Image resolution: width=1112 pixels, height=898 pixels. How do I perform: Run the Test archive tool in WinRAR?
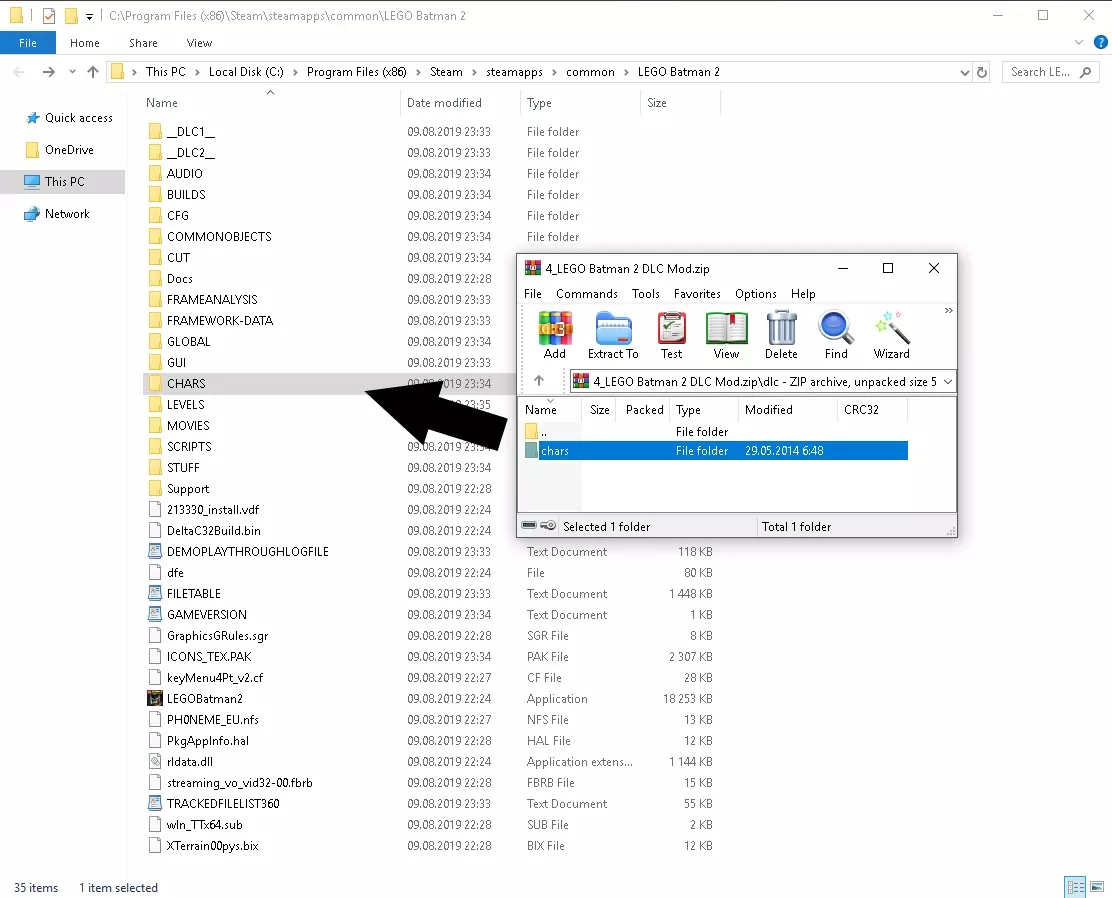click(671, 336)
